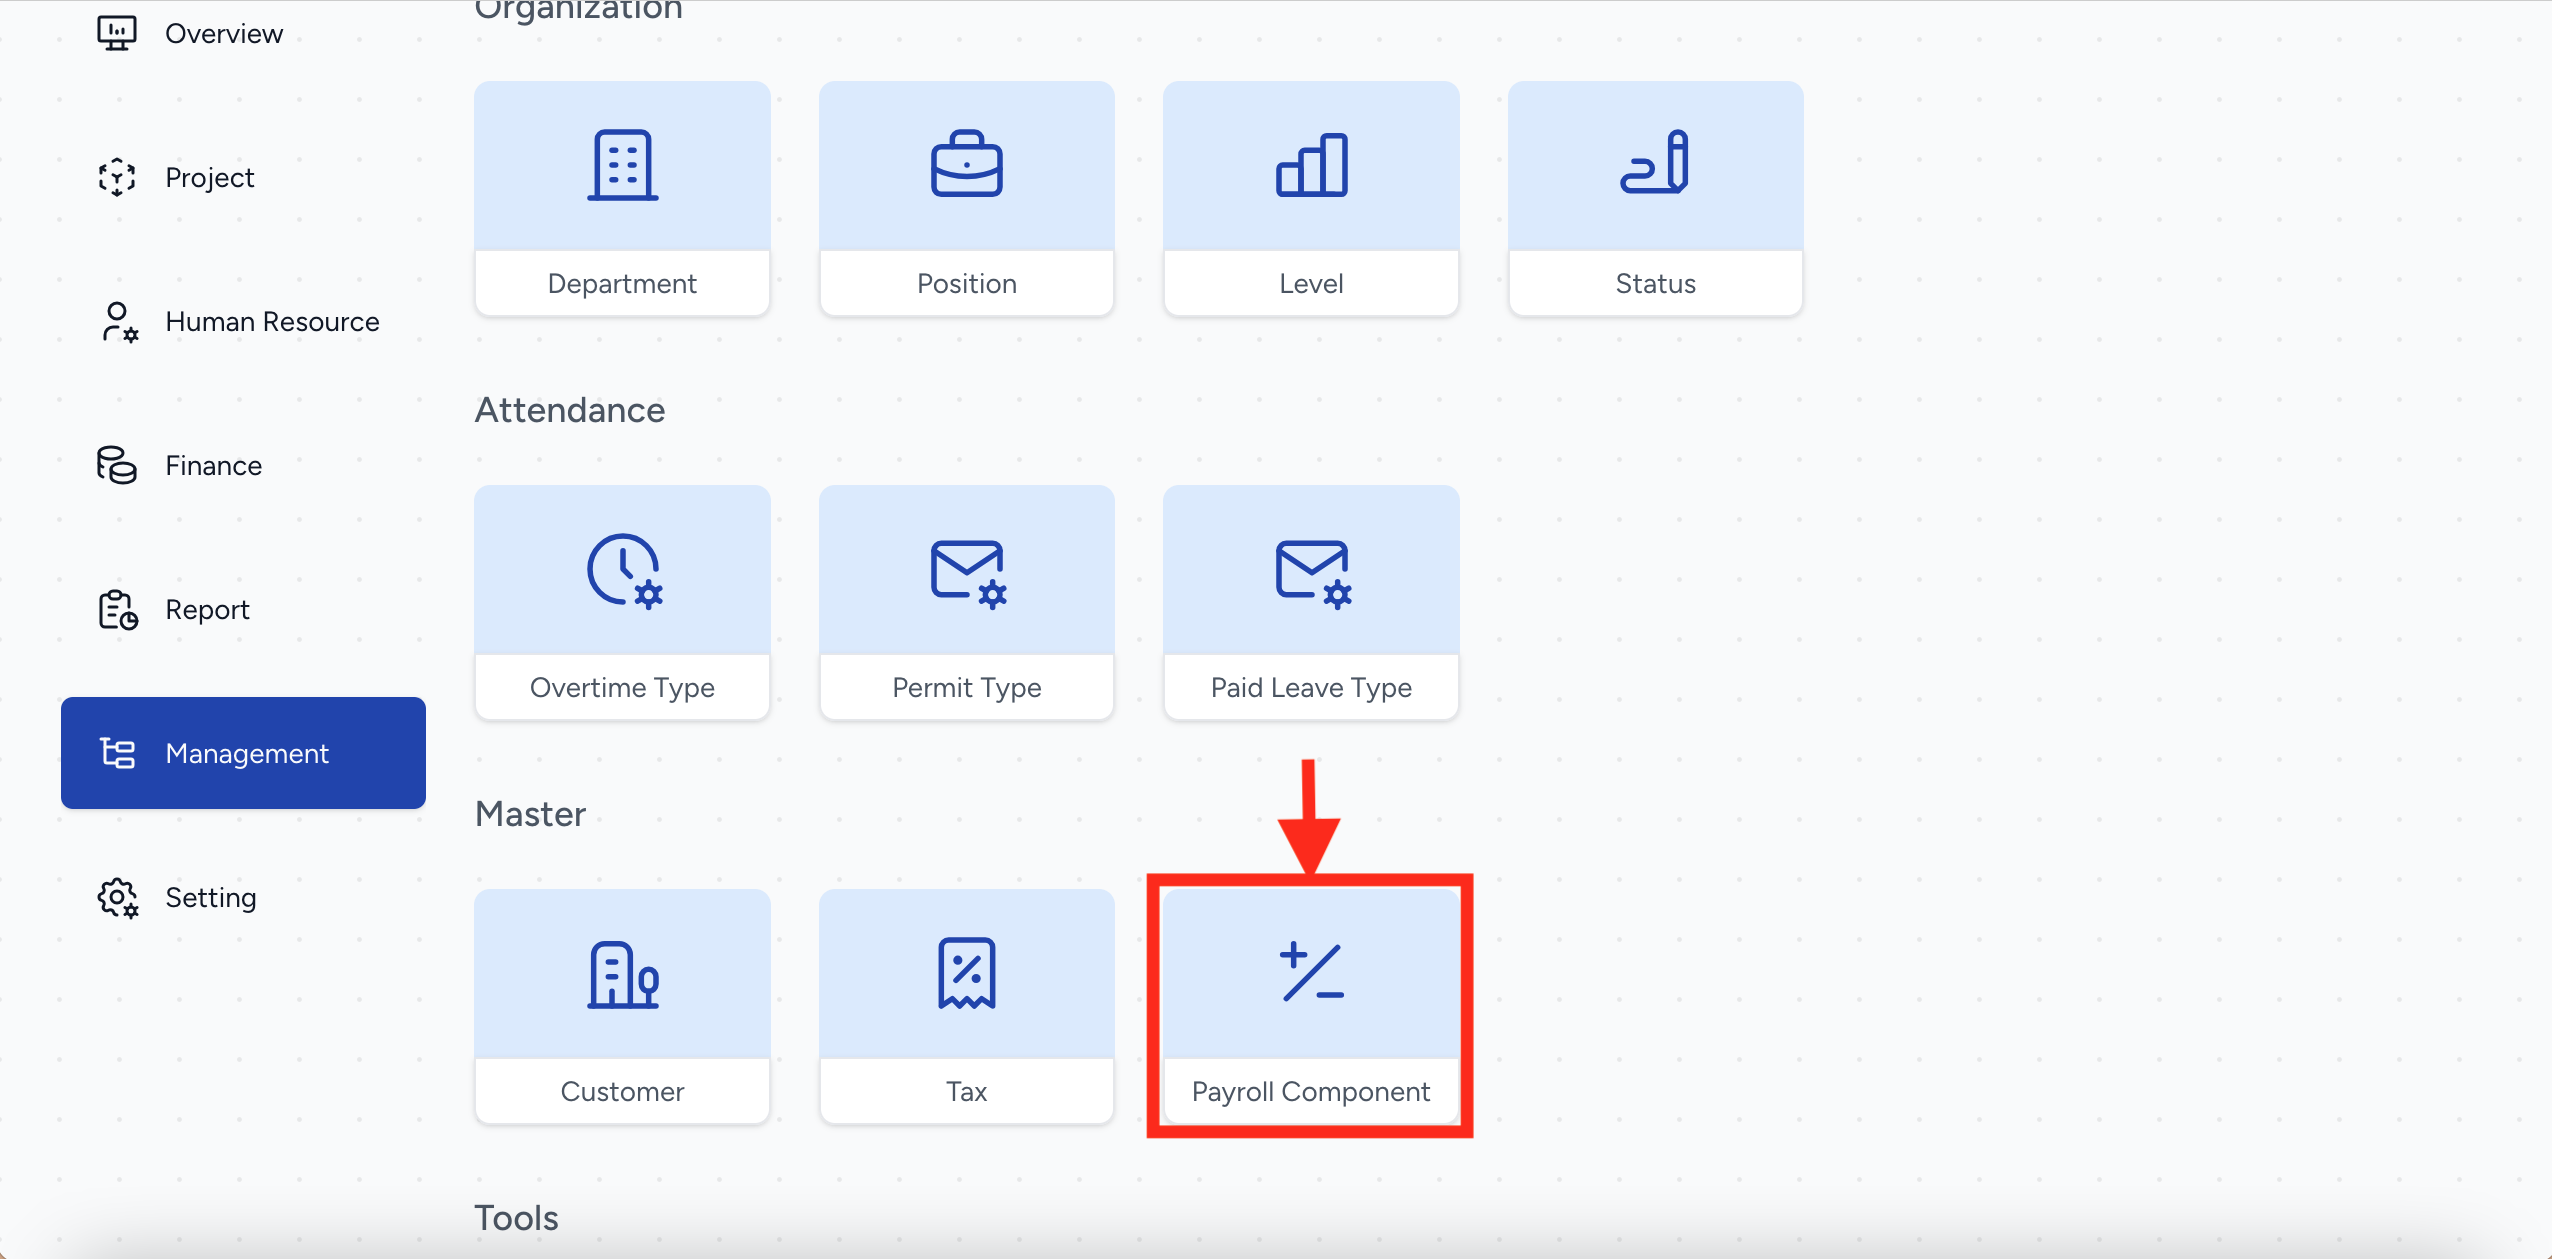2552x1259 pixels.
Task: Open the Report sidebar item
Action: click(207, 610)
